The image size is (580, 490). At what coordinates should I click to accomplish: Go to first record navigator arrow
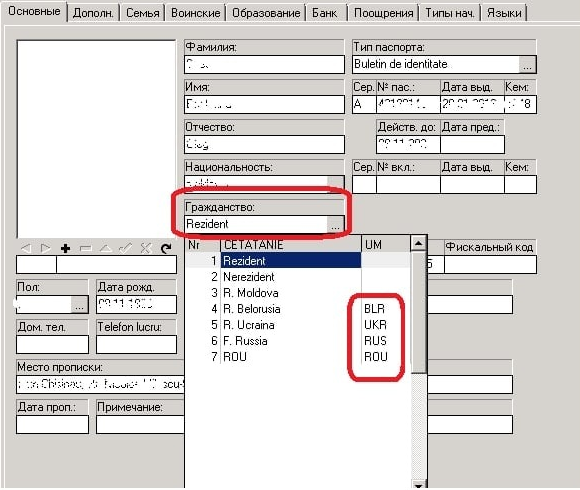point(26,248)
